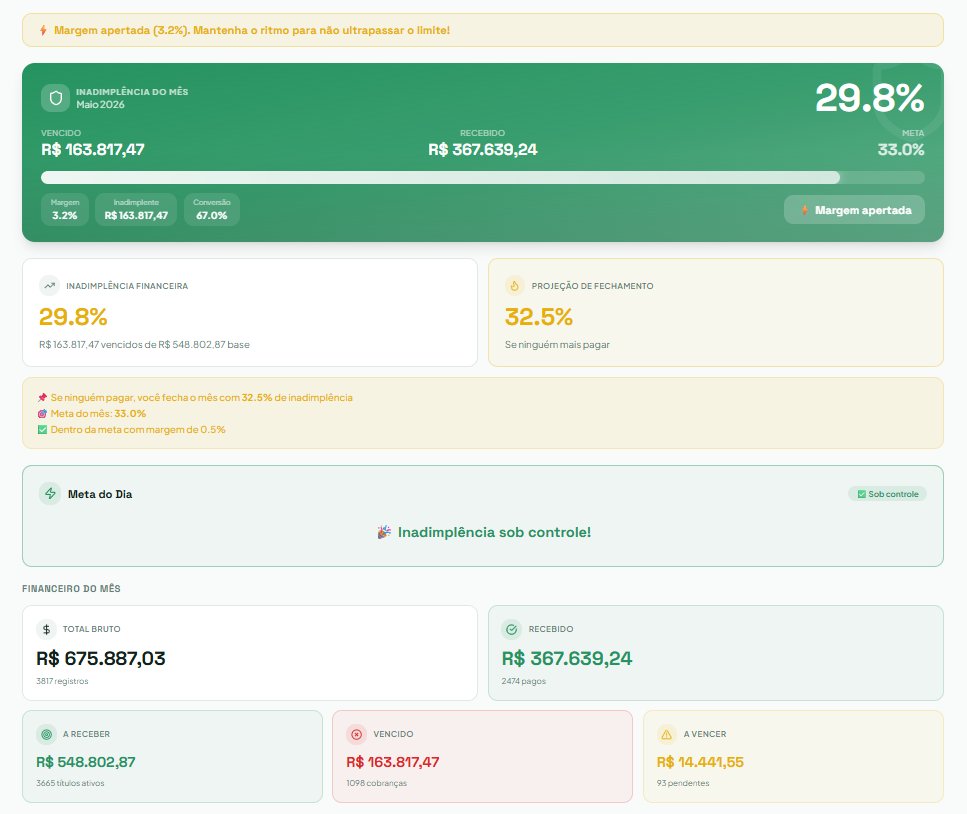Click the A Vencer R$ 14.441,55 amount
The image size is (967, 814).
point(700,762)
